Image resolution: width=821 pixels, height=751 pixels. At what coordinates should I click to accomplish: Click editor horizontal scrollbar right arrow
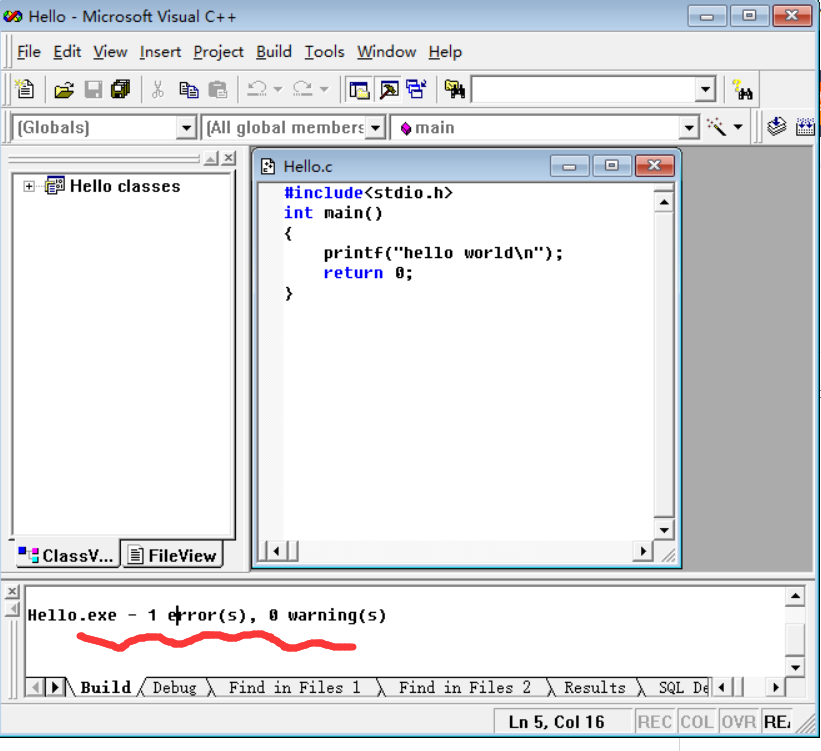(x=643, y=551)
